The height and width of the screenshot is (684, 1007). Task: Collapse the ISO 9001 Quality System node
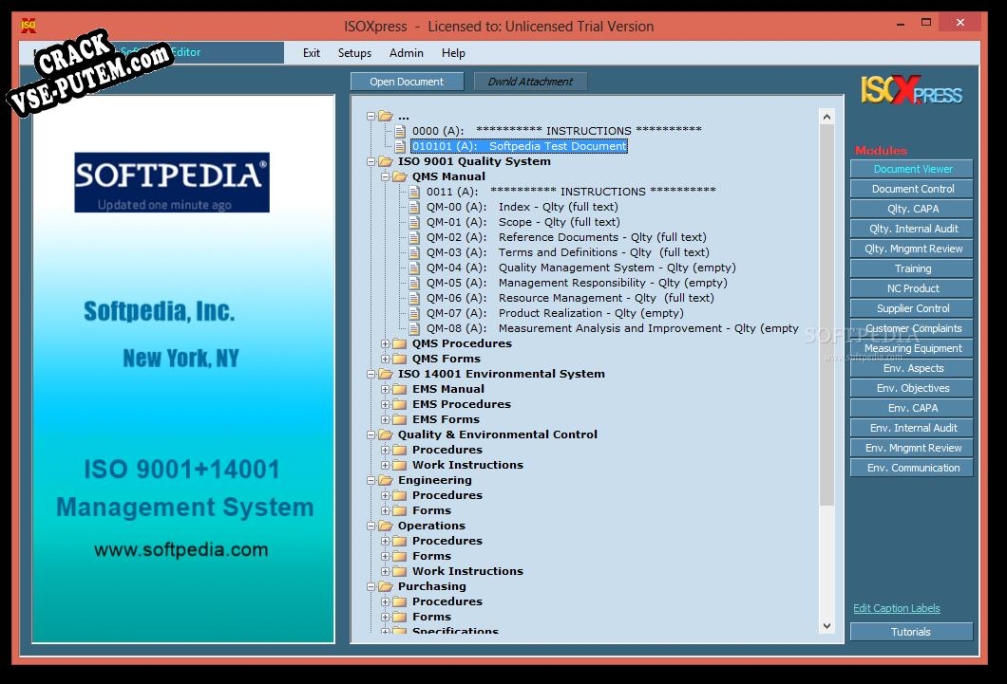371,162
